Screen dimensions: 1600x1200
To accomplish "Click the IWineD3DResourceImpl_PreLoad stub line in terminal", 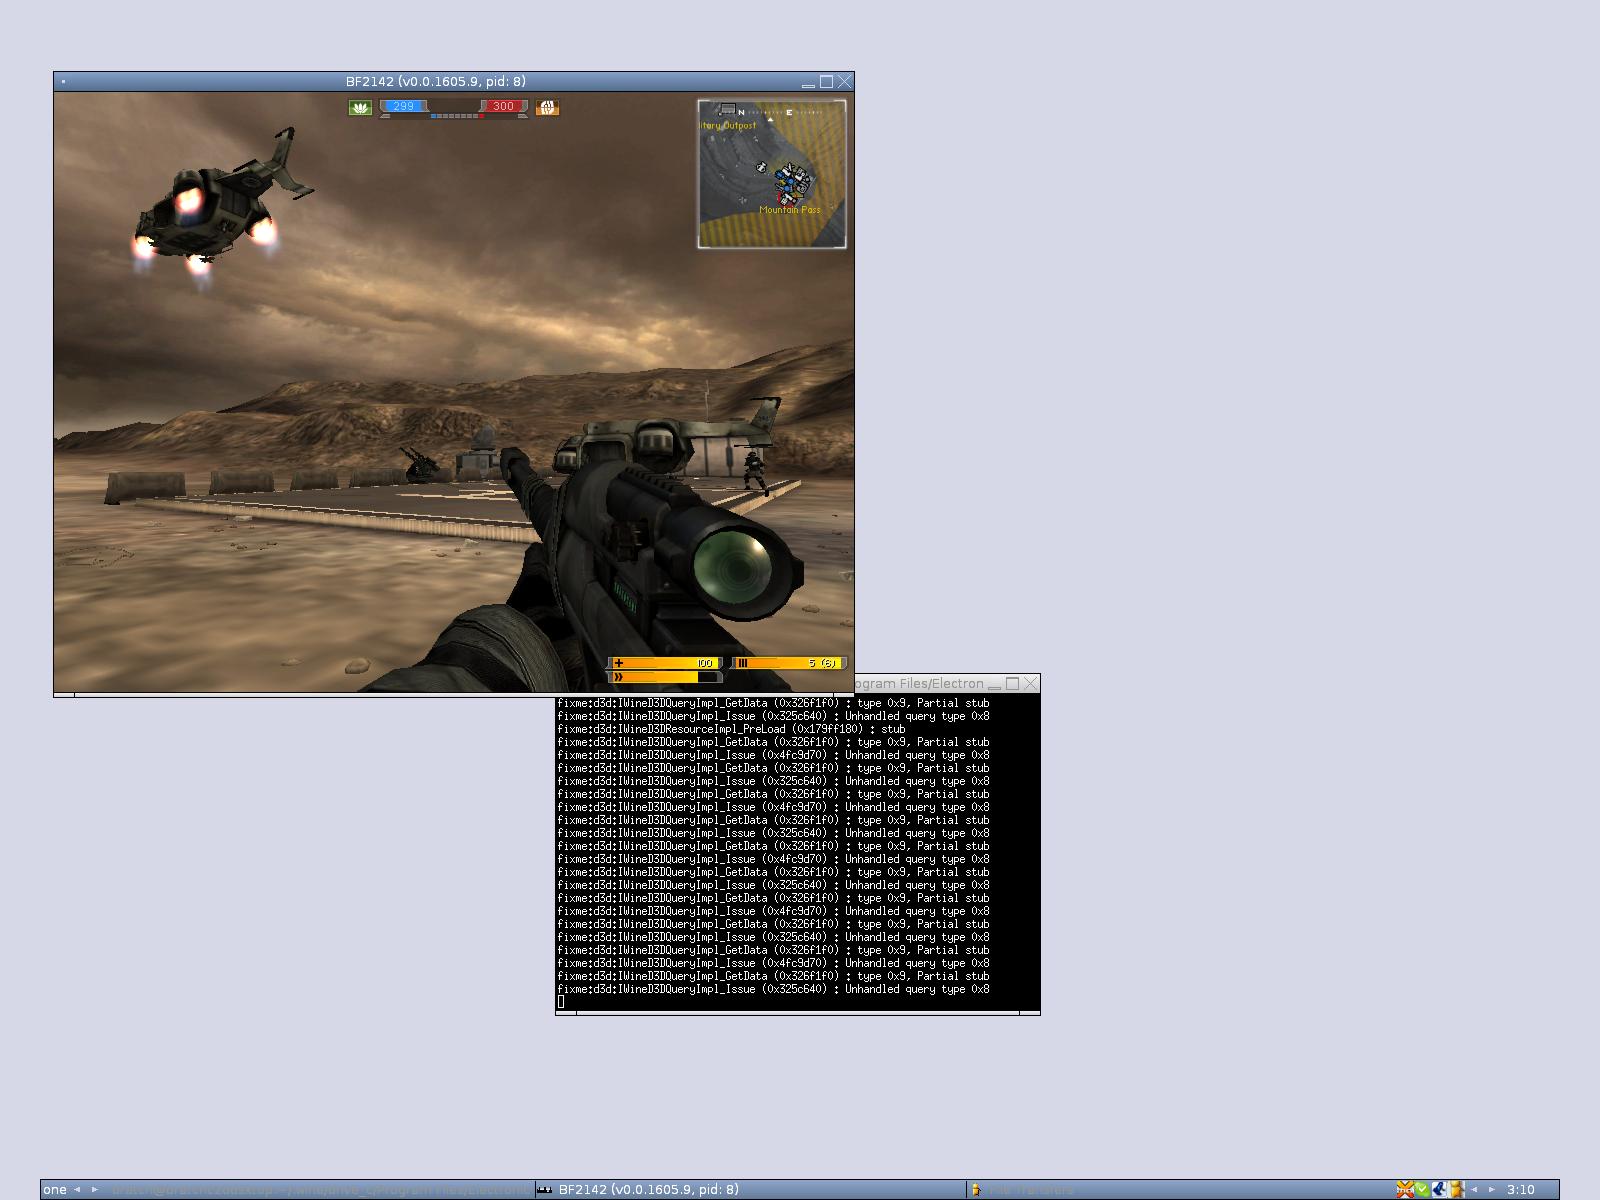I will [731, 729].
